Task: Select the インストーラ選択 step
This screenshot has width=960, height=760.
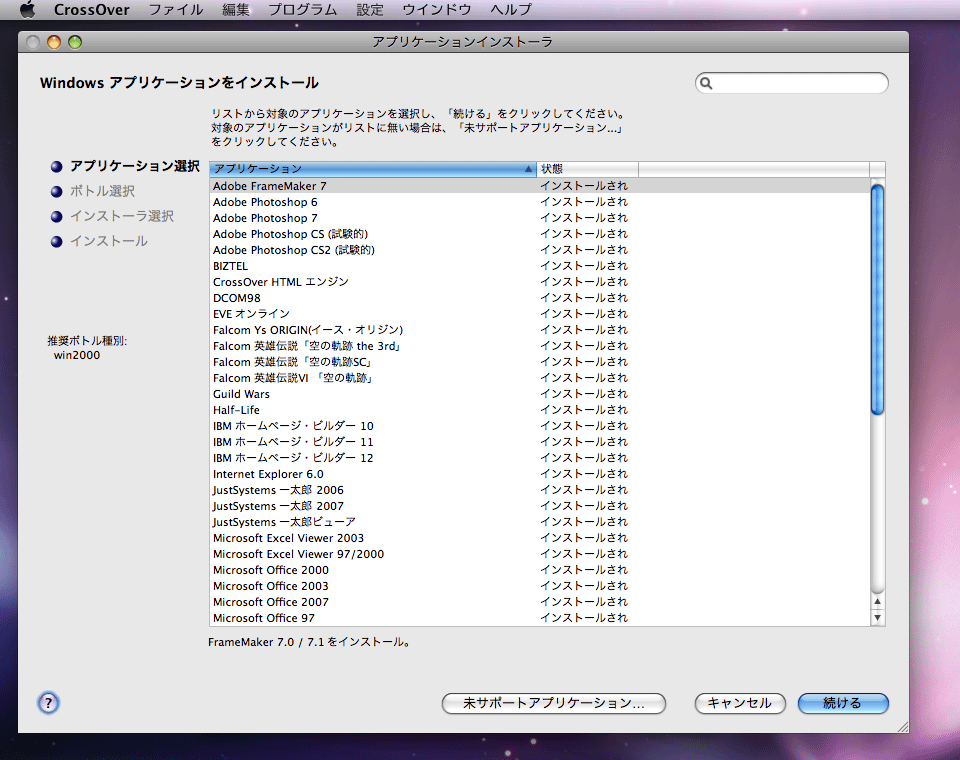Action: (x=122, y=216)
